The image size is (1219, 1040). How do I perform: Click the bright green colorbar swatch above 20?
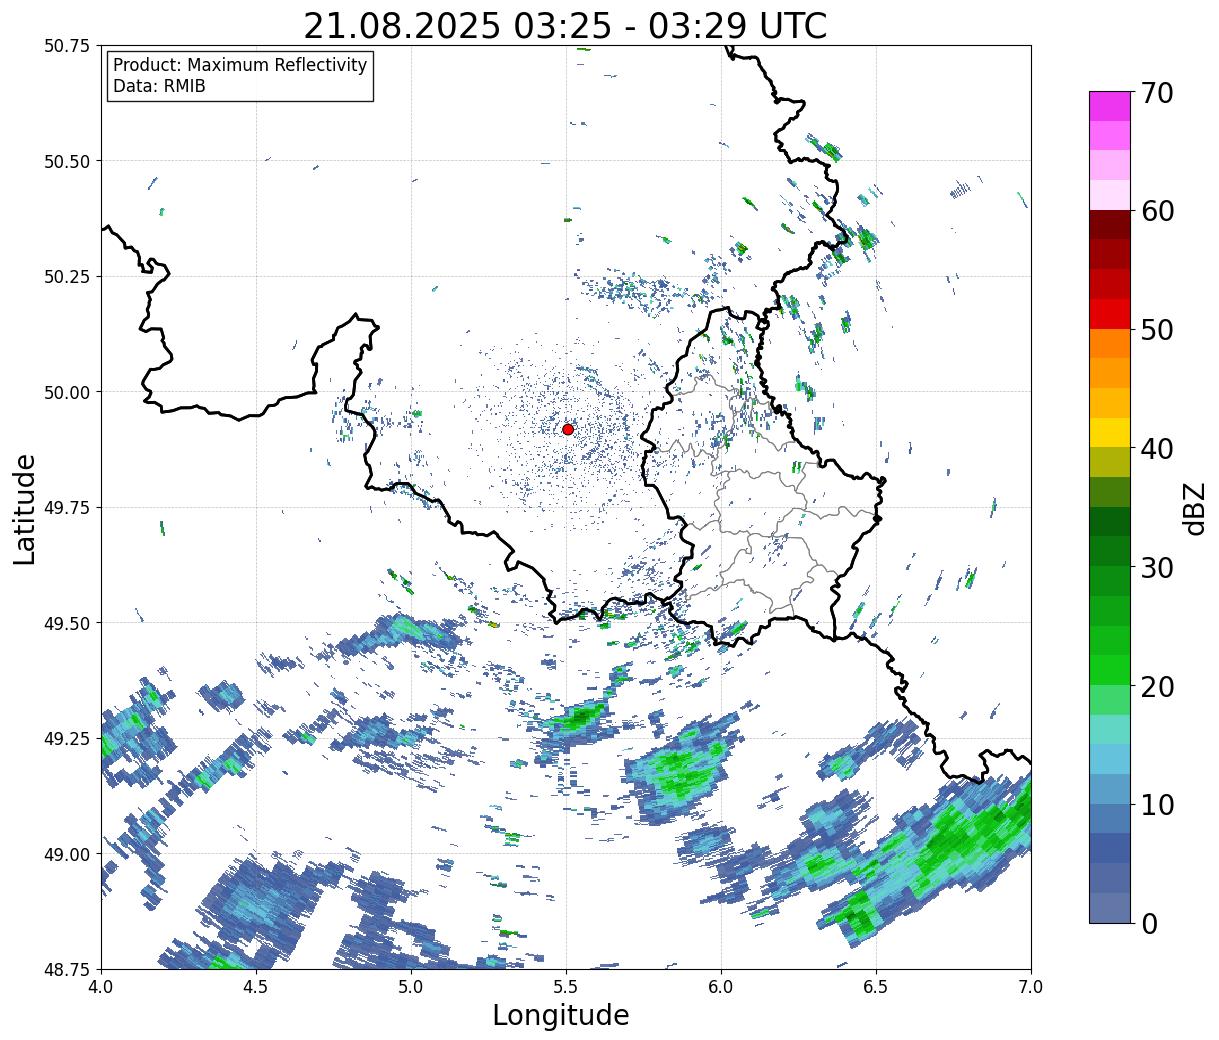pyautogui.click(x=1110, y=669)
